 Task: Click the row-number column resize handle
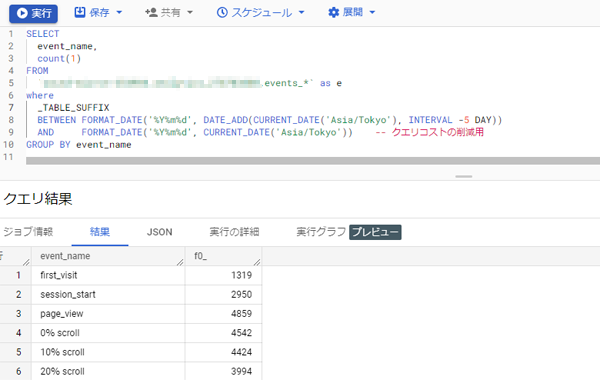pos(26,262)
